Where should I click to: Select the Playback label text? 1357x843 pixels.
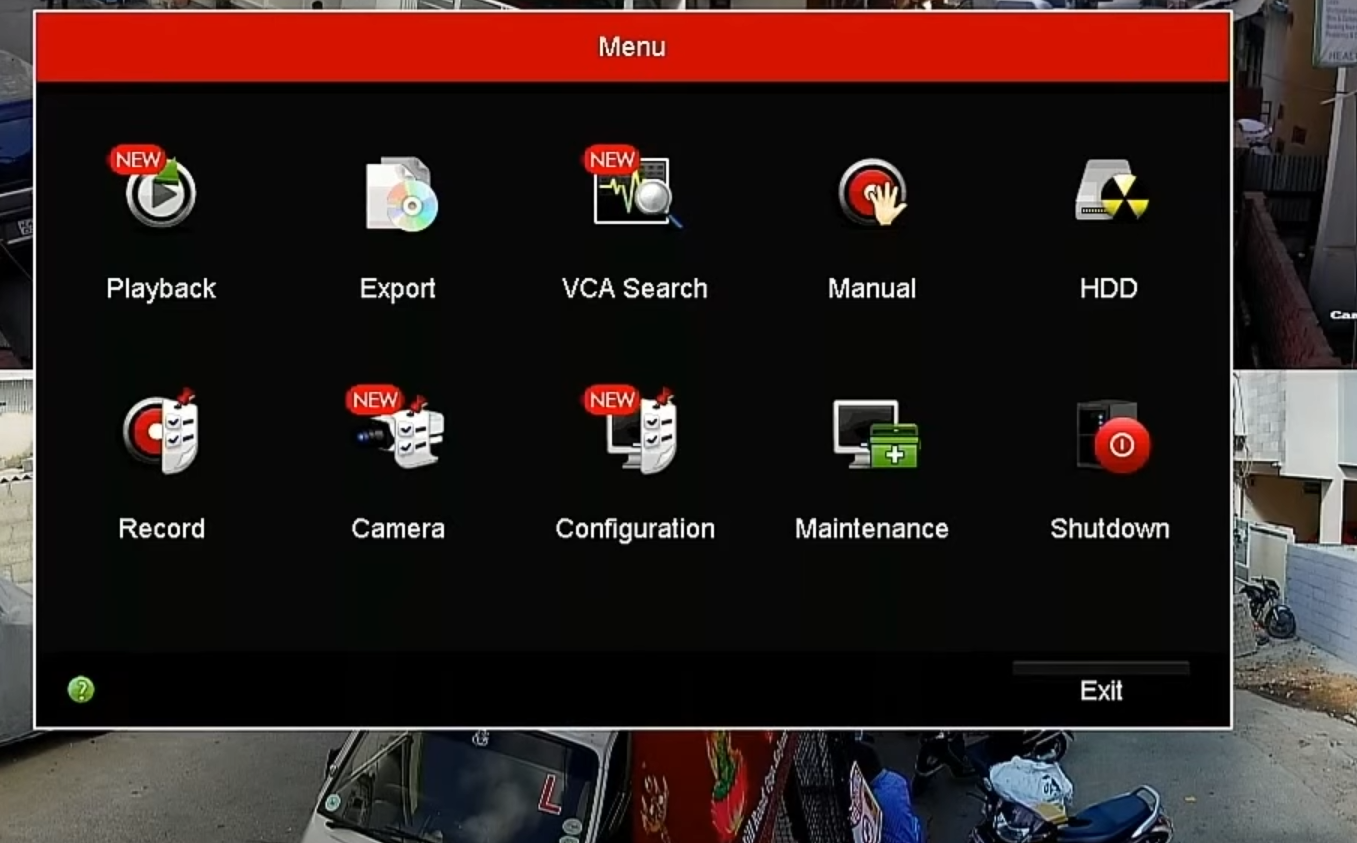point(160,288)
